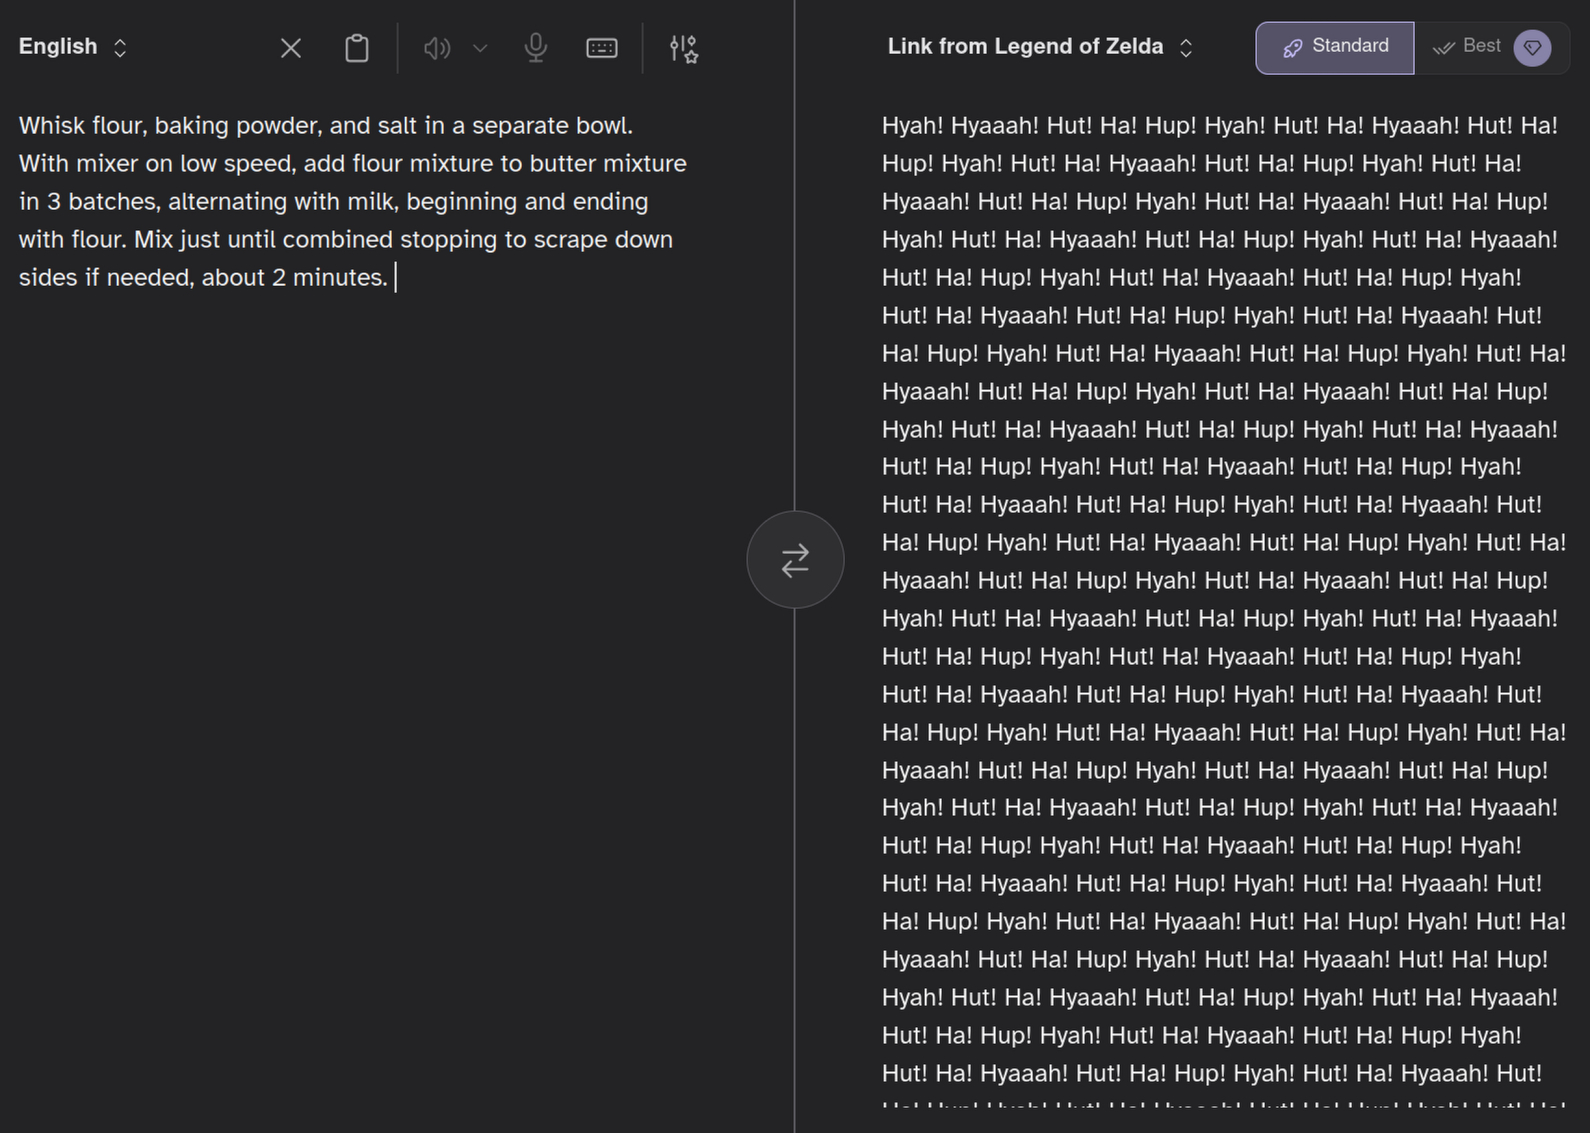Open the on-screen keyboard icon
The width and height of the screenshot is (1590, 1133).
point(602,48)
